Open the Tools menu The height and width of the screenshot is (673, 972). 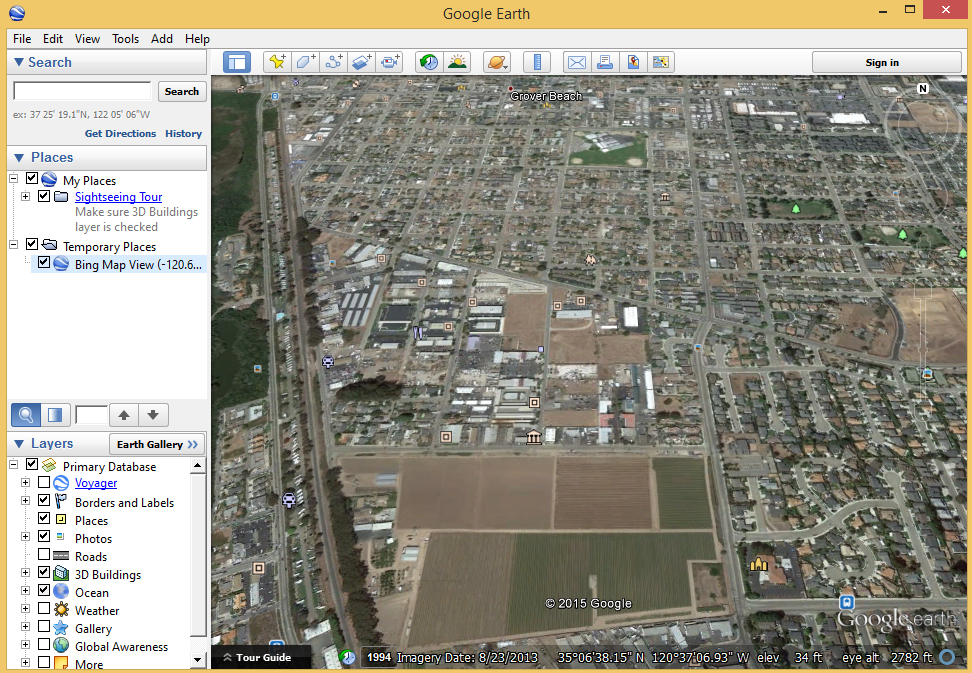[x=125, y=38]
